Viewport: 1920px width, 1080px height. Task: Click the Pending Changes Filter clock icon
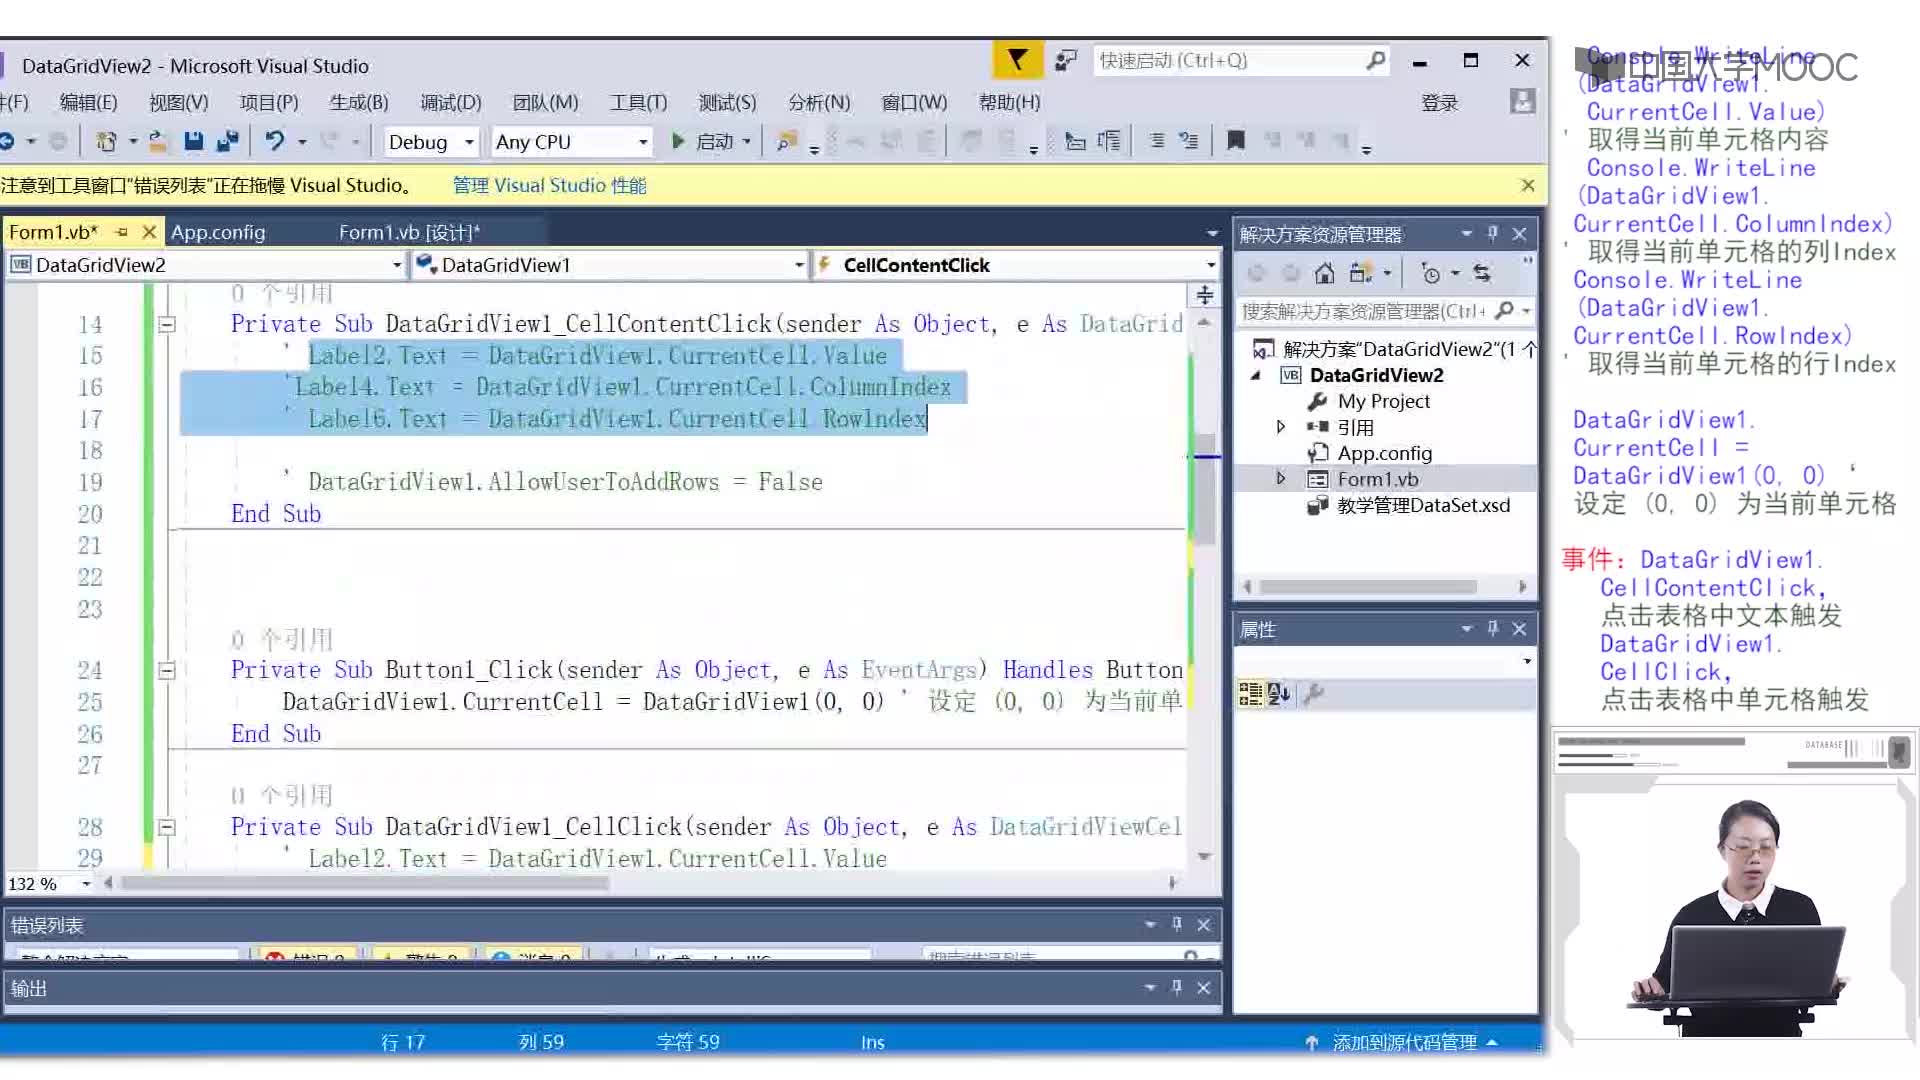(x=1430, y=273)
